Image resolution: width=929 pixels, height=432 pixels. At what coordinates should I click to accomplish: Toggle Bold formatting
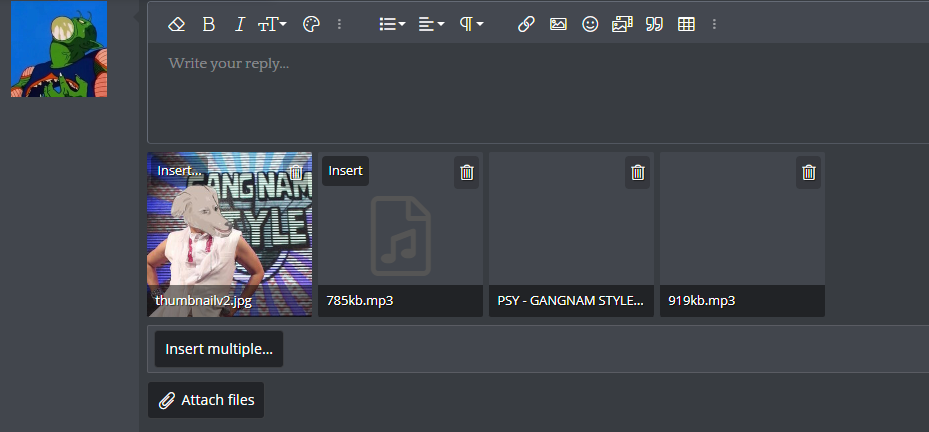pos(209,24)
